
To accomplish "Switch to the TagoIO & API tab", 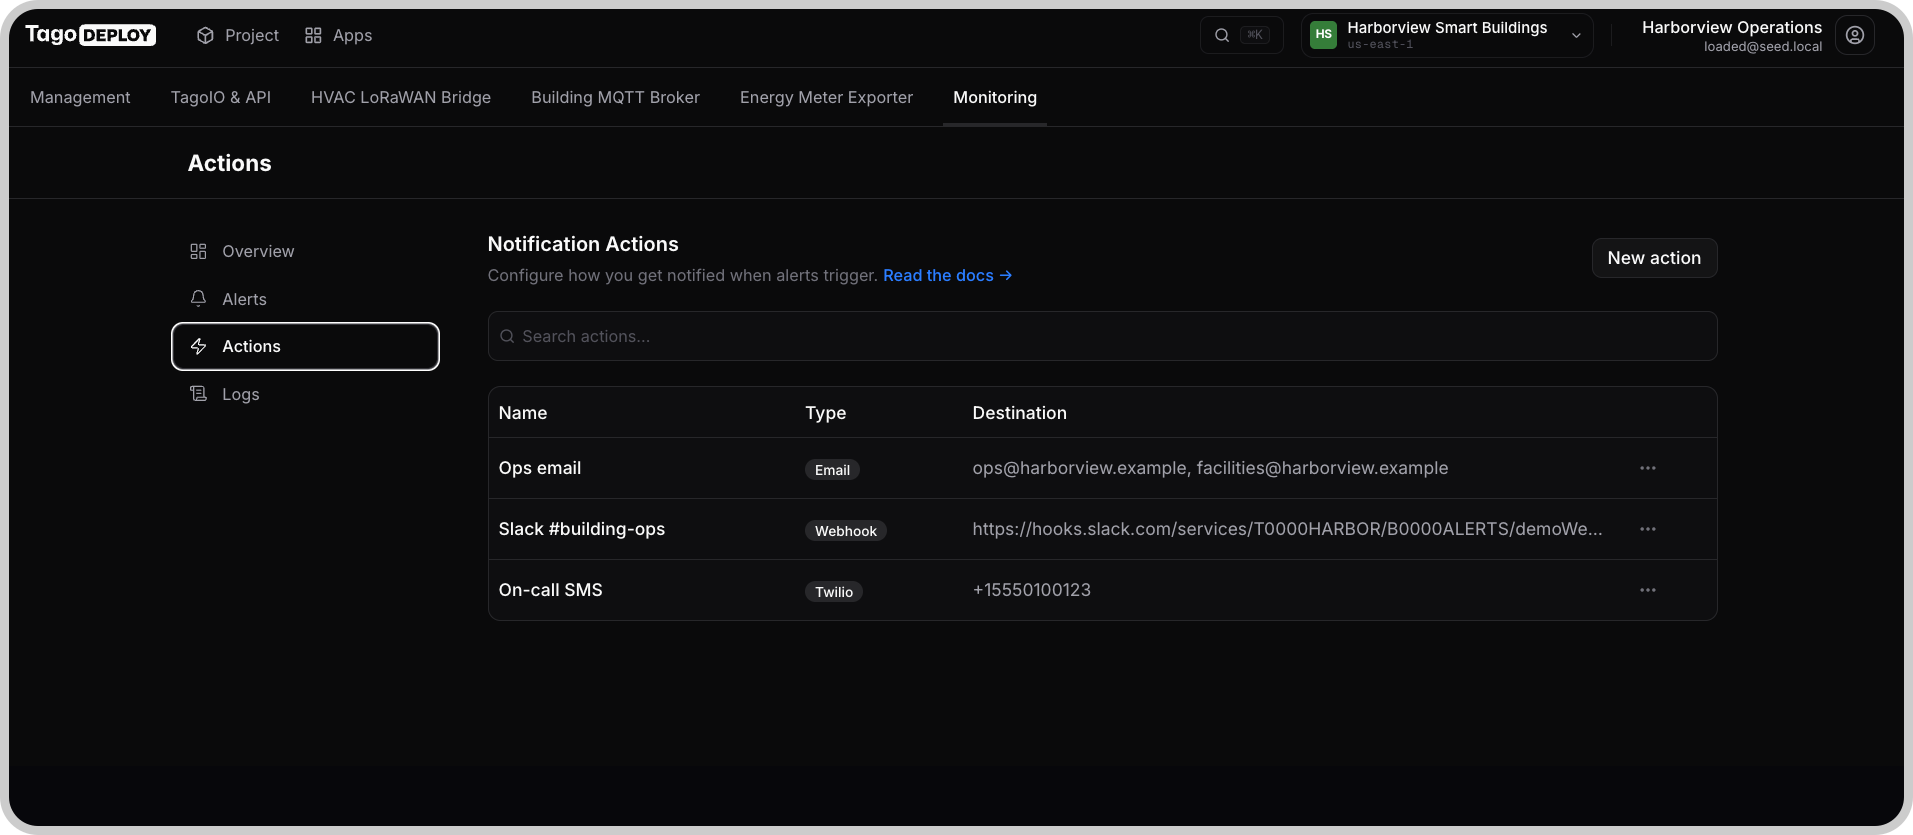I will (x=220, y=97).
